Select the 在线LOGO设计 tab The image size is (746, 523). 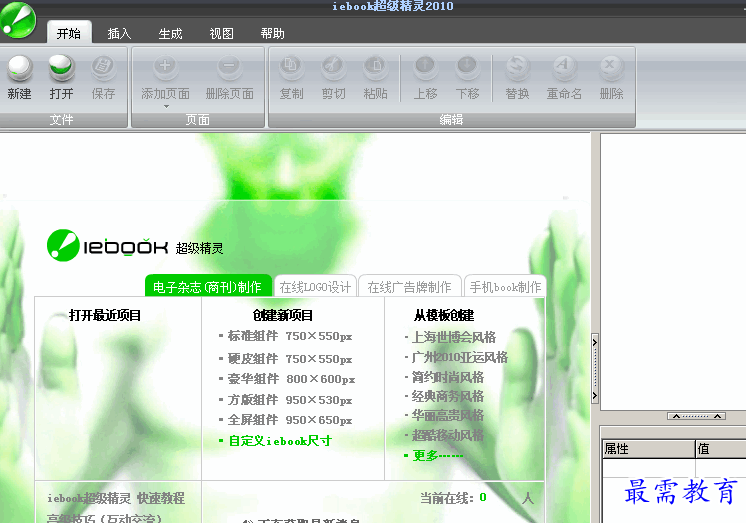(x=315, y=286)
